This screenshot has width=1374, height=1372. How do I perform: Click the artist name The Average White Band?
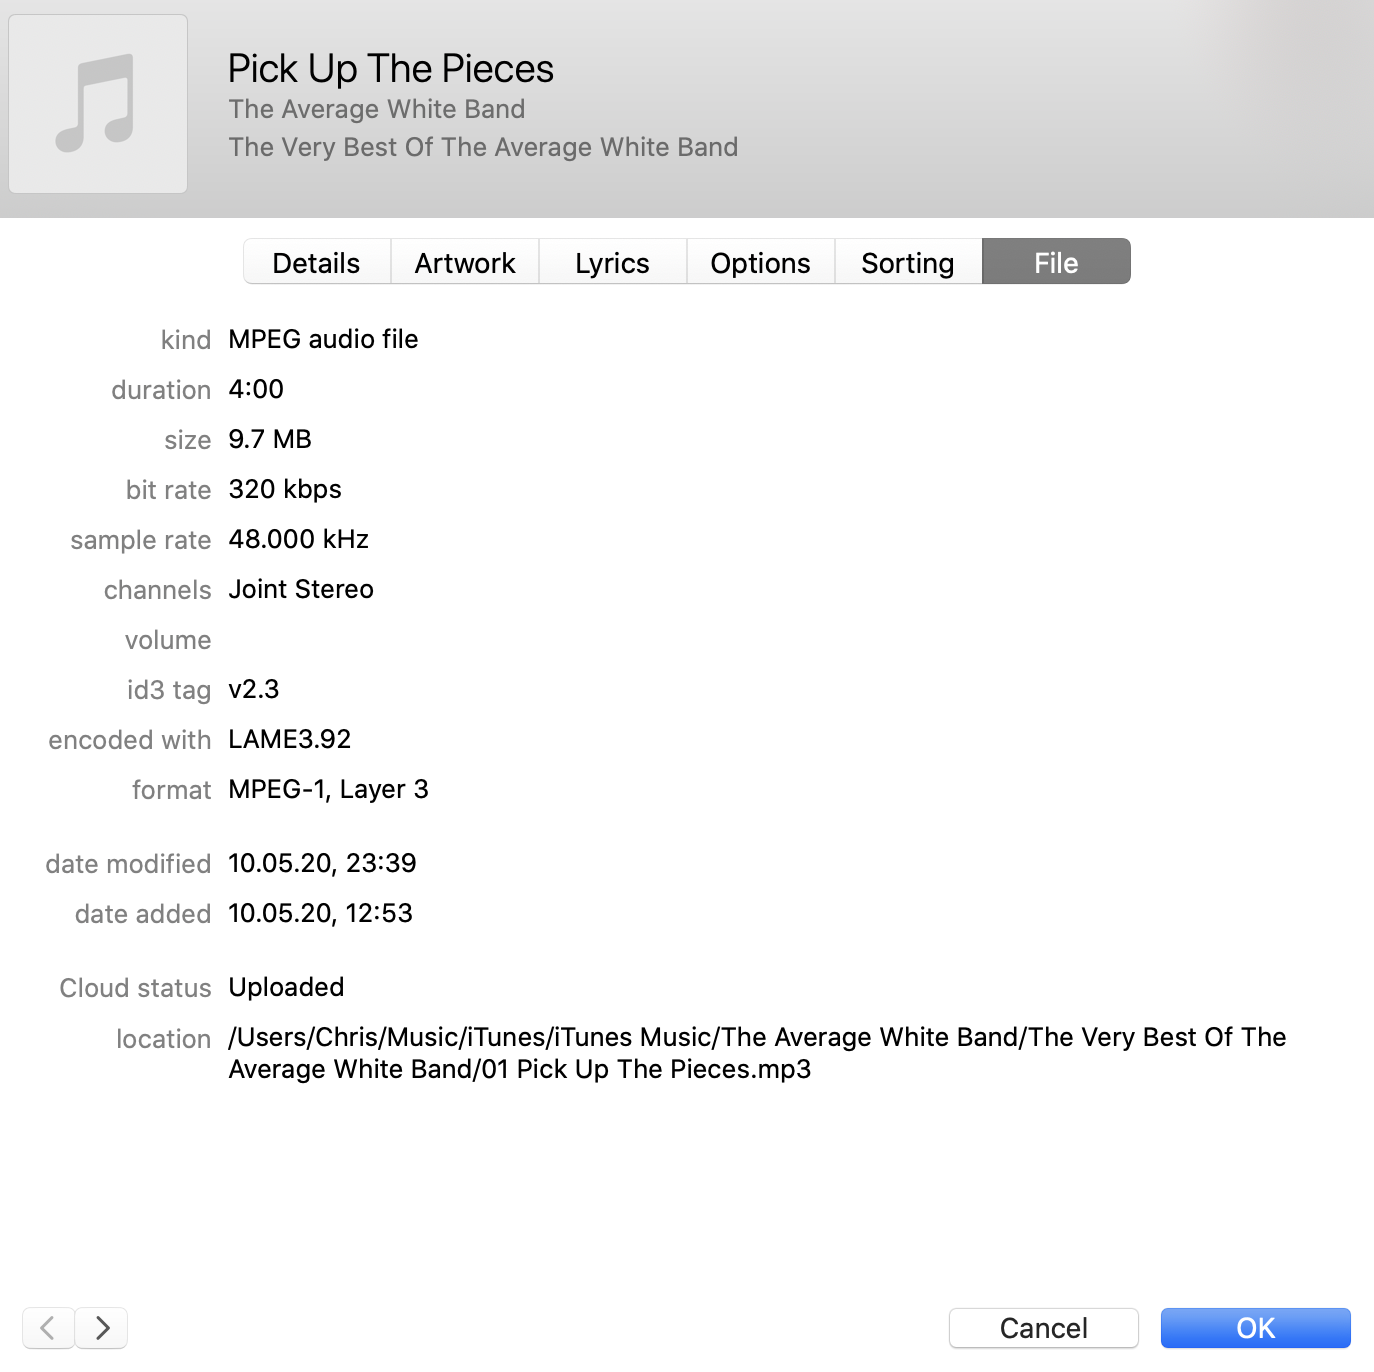click(x=376, y=109)
